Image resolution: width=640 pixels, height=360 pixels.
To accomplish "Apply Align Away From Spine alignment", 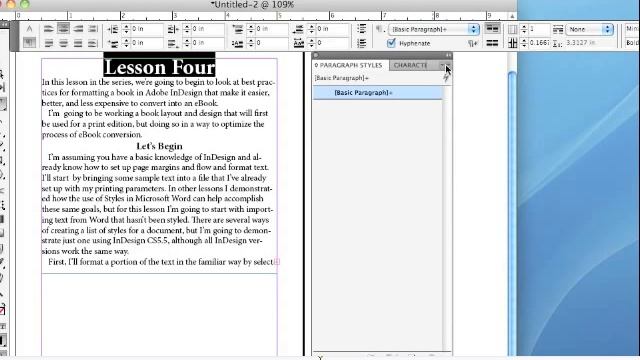I will (93, 43).
